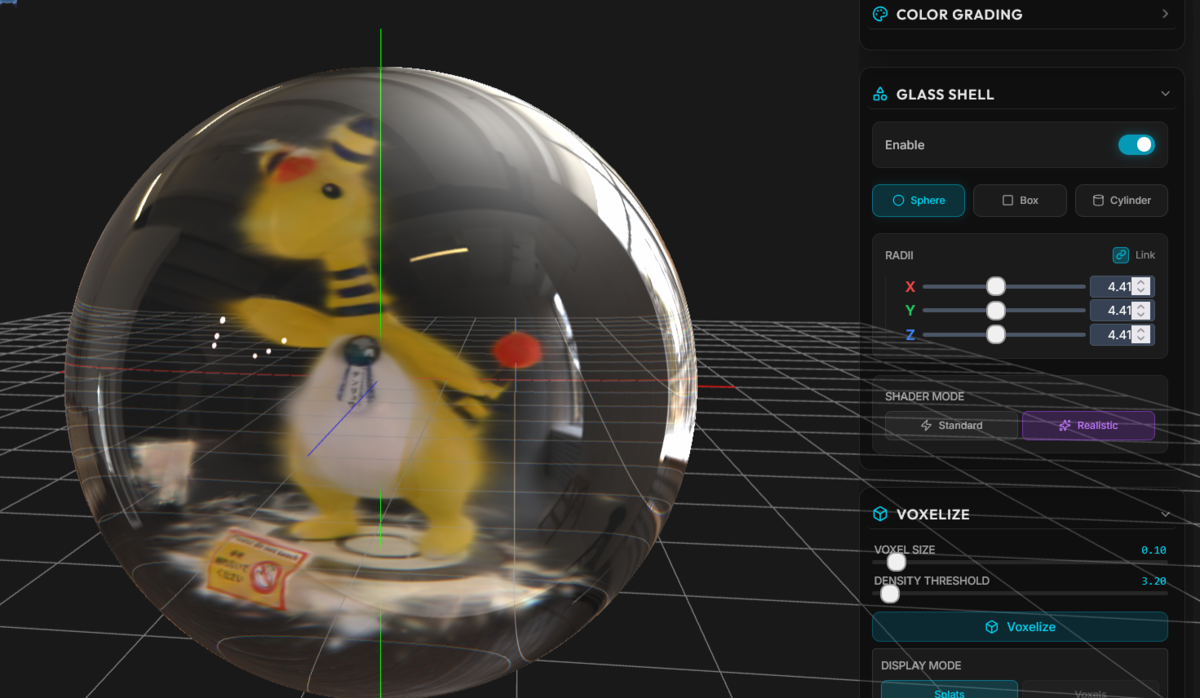Click the X radius slider handle
This screenshot has height=698, width=1200.
[x=996, y=287]
